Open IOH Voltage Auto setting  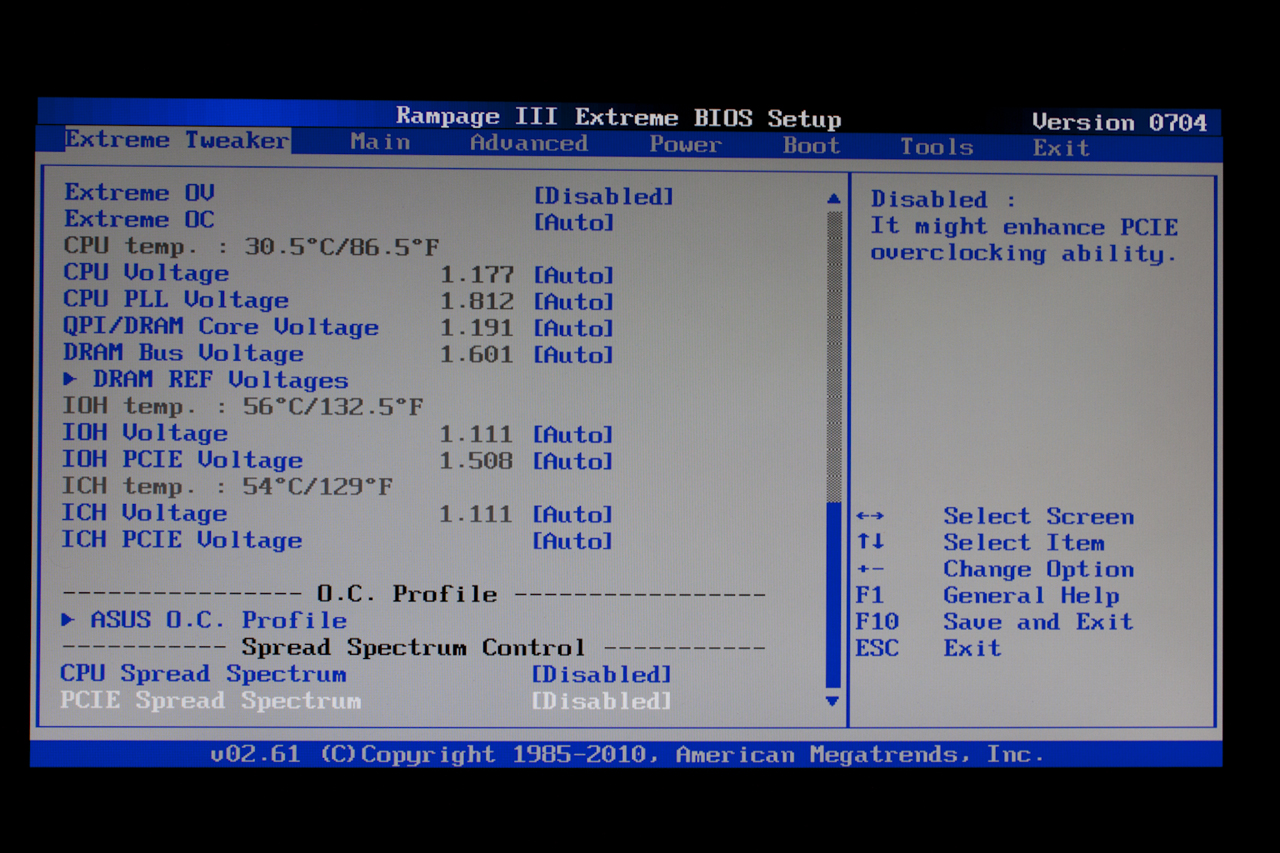[573, 434]
